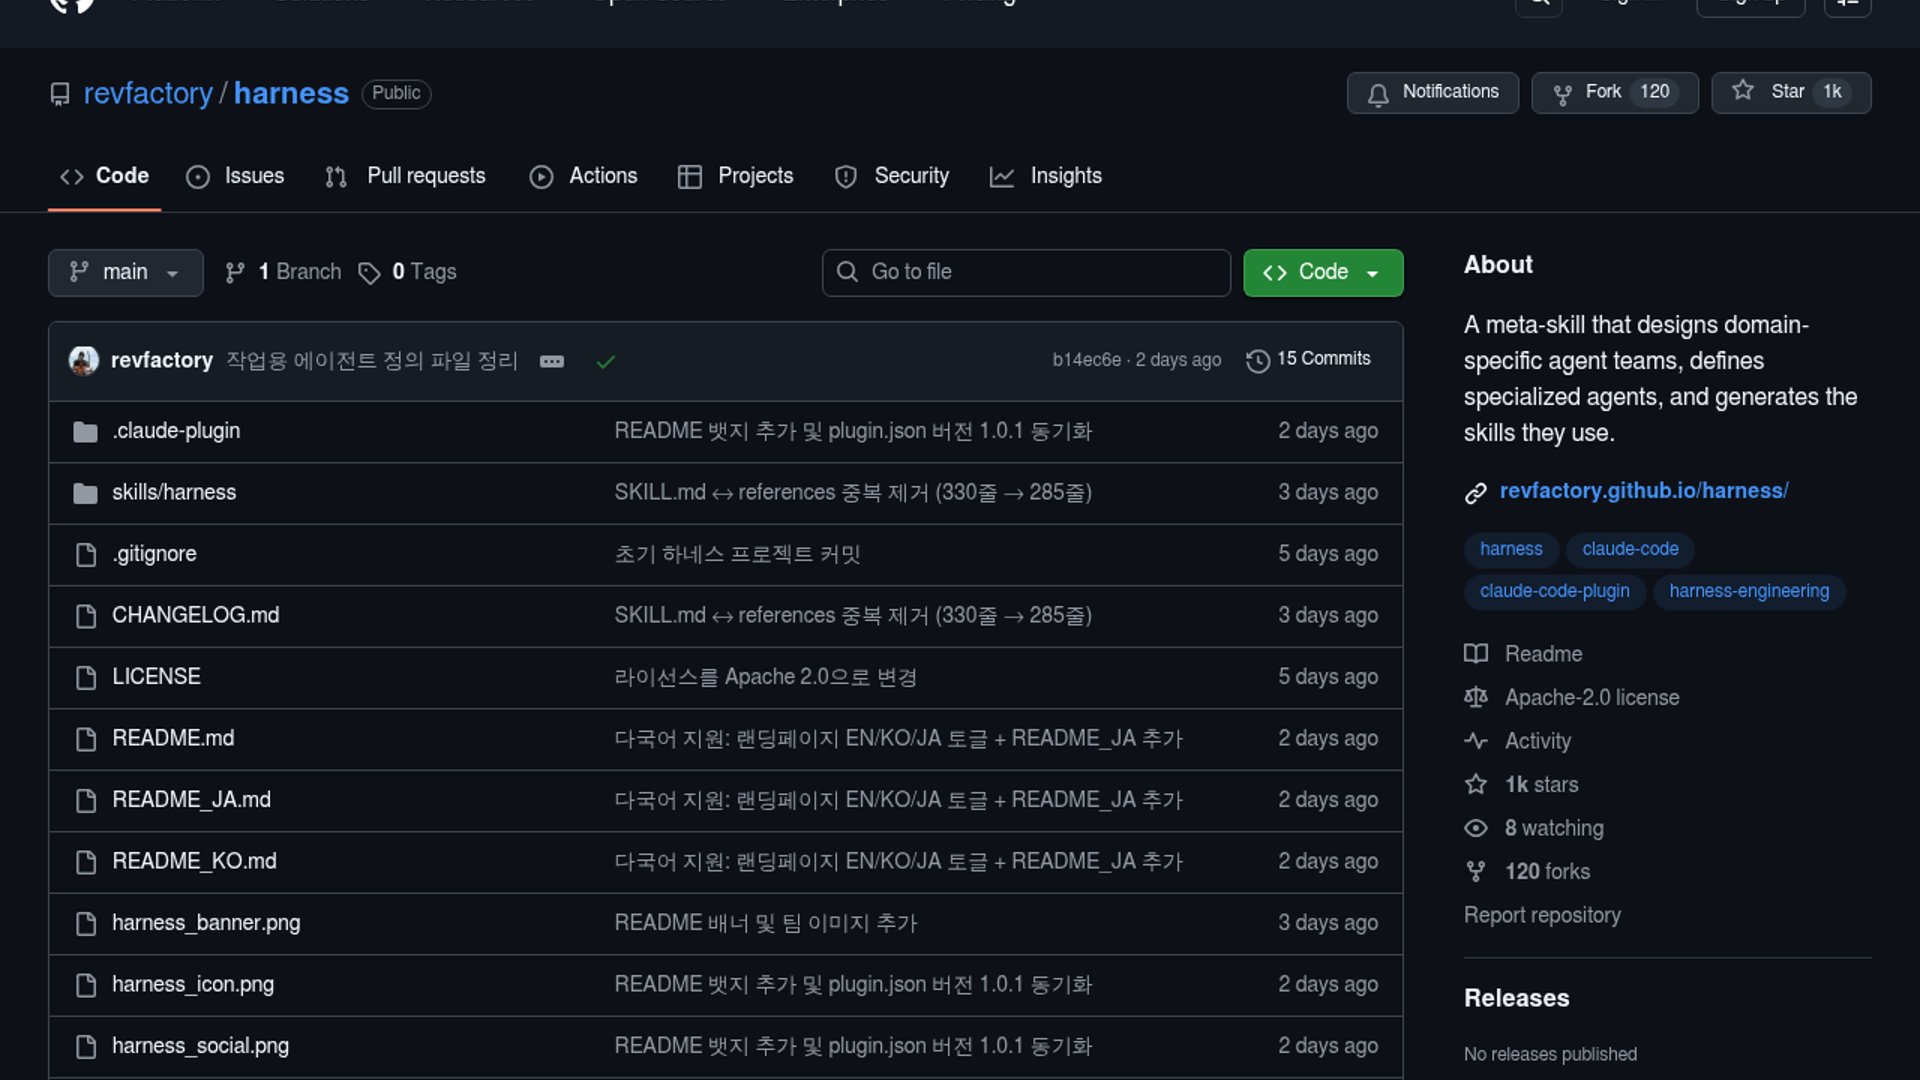The image size is (1920, 1080).
Task: Click the green commit status checkmark
Action: click(x=605, y=361)
